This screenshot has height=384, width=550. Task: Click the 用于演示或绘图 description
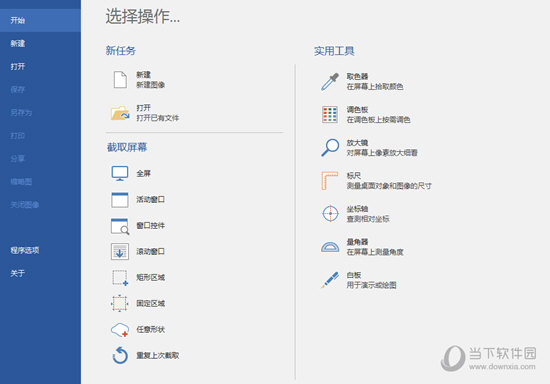pos(371,285)
